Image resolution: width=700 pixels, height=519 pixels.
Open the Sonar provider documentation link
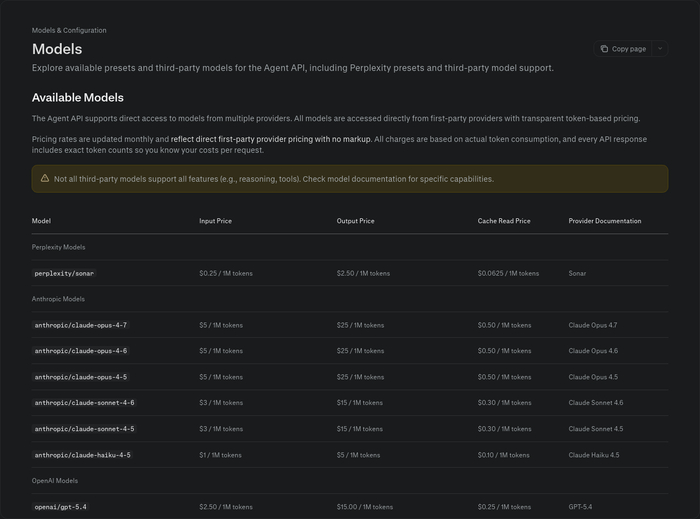(577, 273)
